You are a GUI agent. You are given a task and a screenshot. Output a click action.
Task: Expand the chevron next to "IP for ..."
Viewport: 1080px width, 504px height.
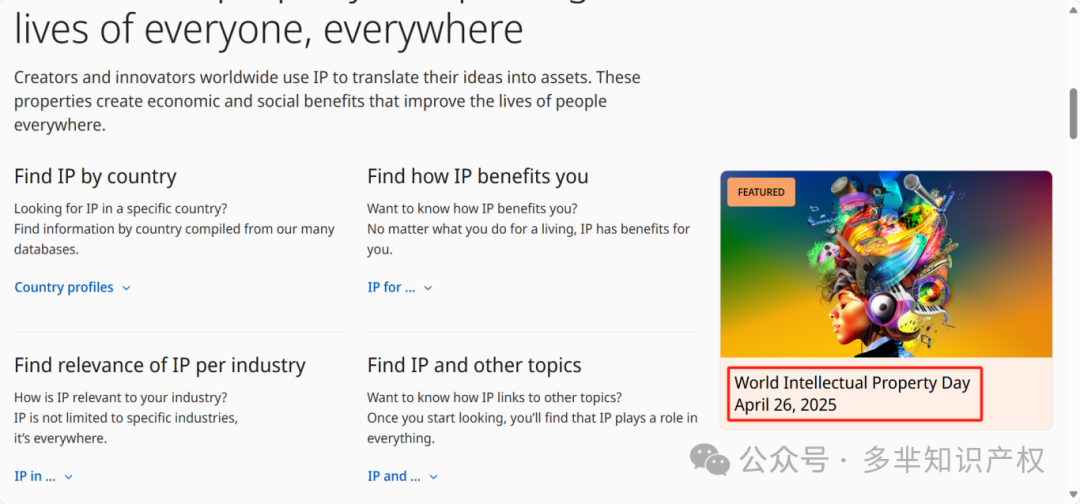tap(428, 288)
